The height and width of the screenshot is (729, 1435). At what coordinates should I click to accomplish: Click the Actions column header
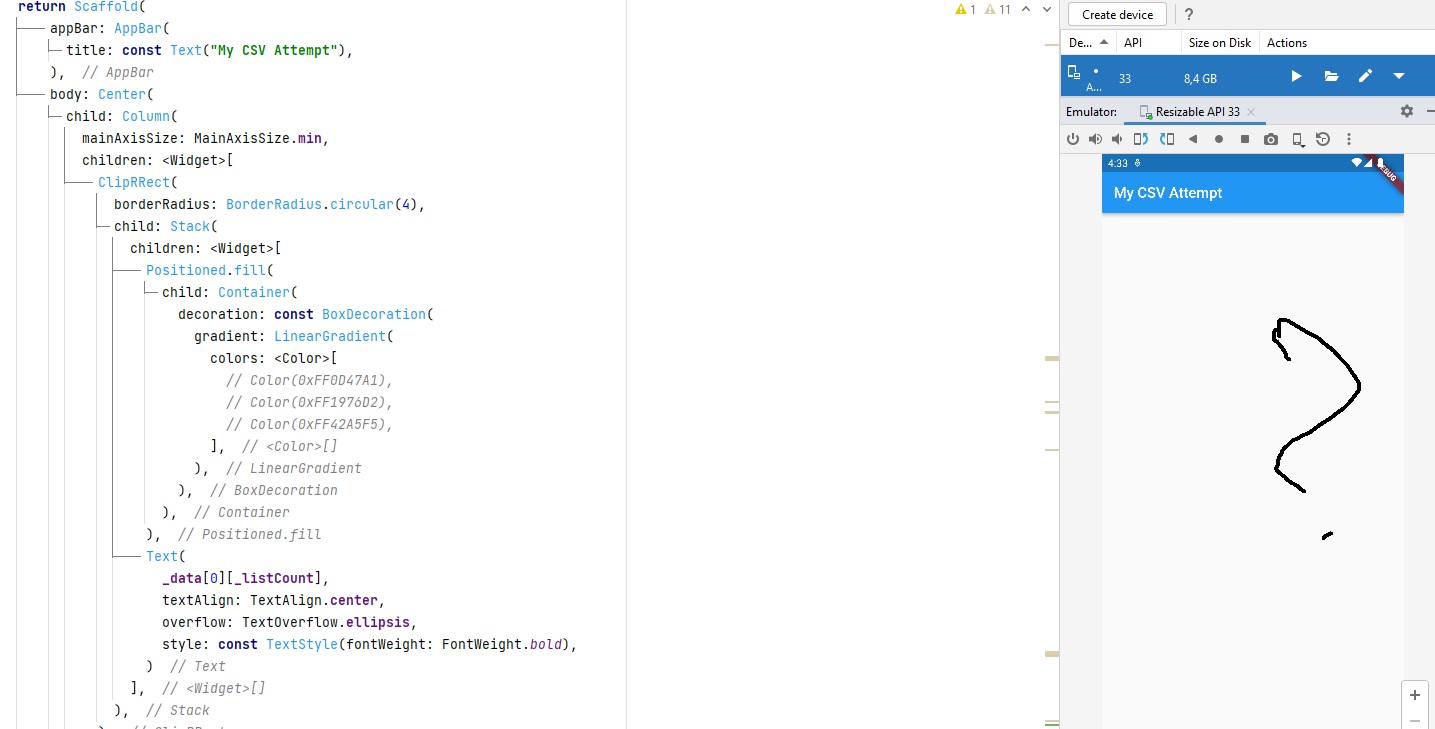1287,43
